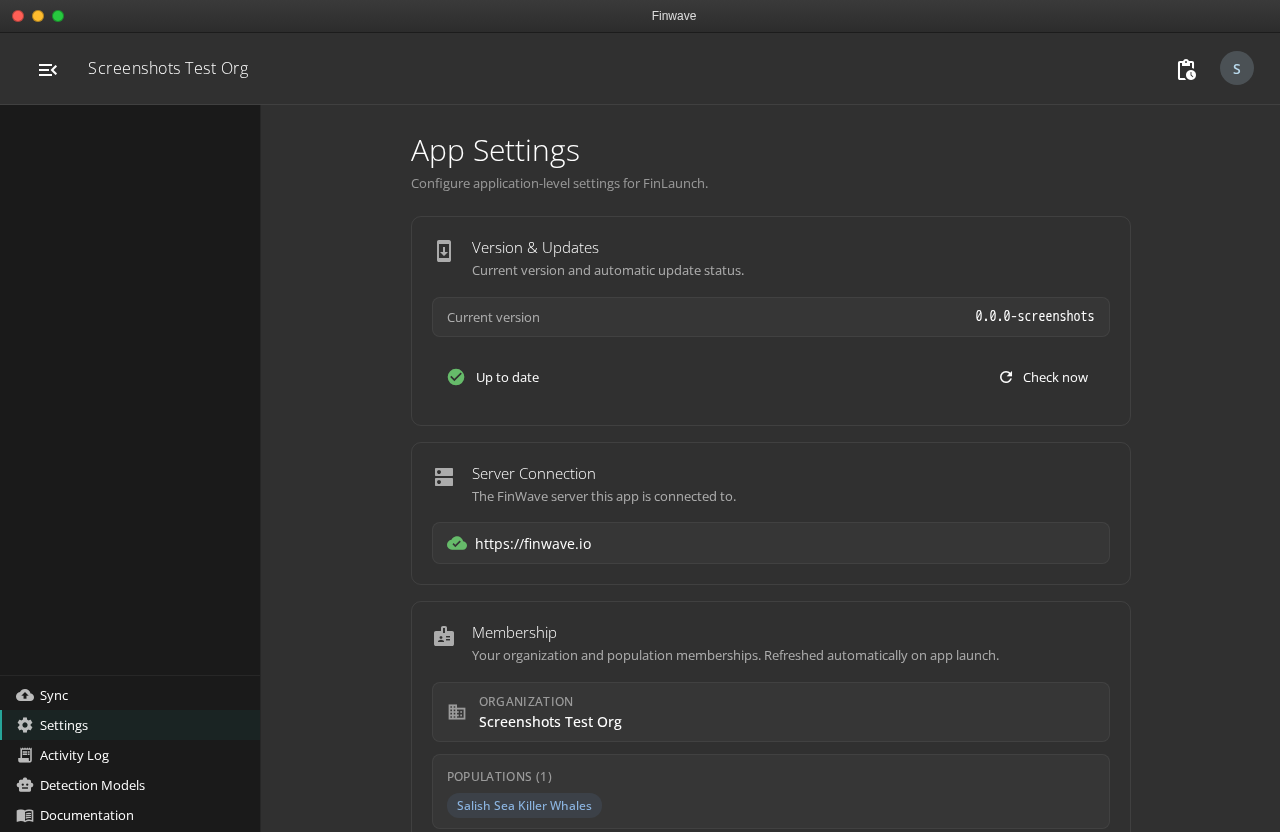Click the organization building icon
1280x832 pixels.
457,712
